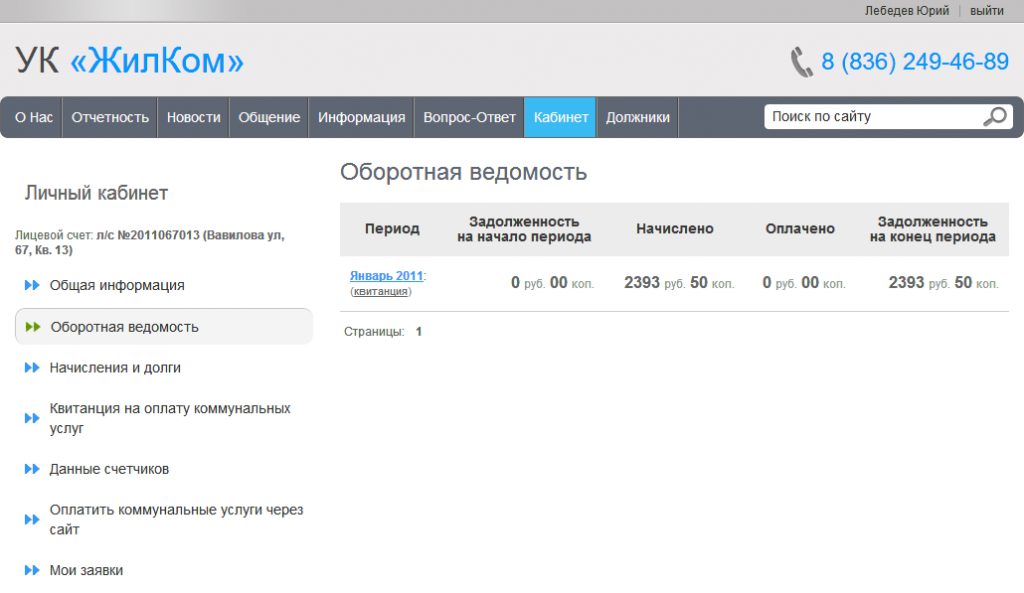The image size is (1024, 593).
Task: Focus the Поиск по сайту search field
Action: [x=870, y=117]
